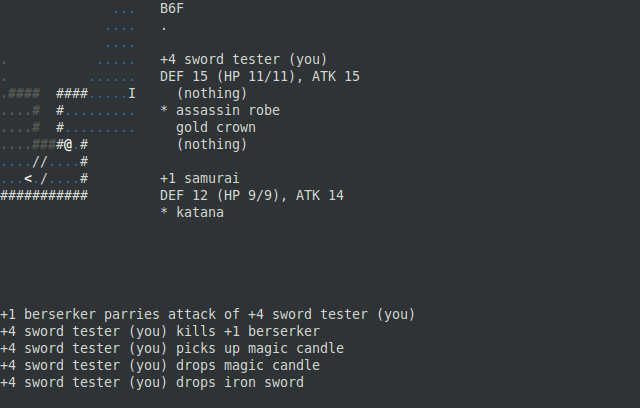Screen dimensions: 640x408
Task: Click the log line 'kills +1 berserker'
Action: (x=160, y=331)
